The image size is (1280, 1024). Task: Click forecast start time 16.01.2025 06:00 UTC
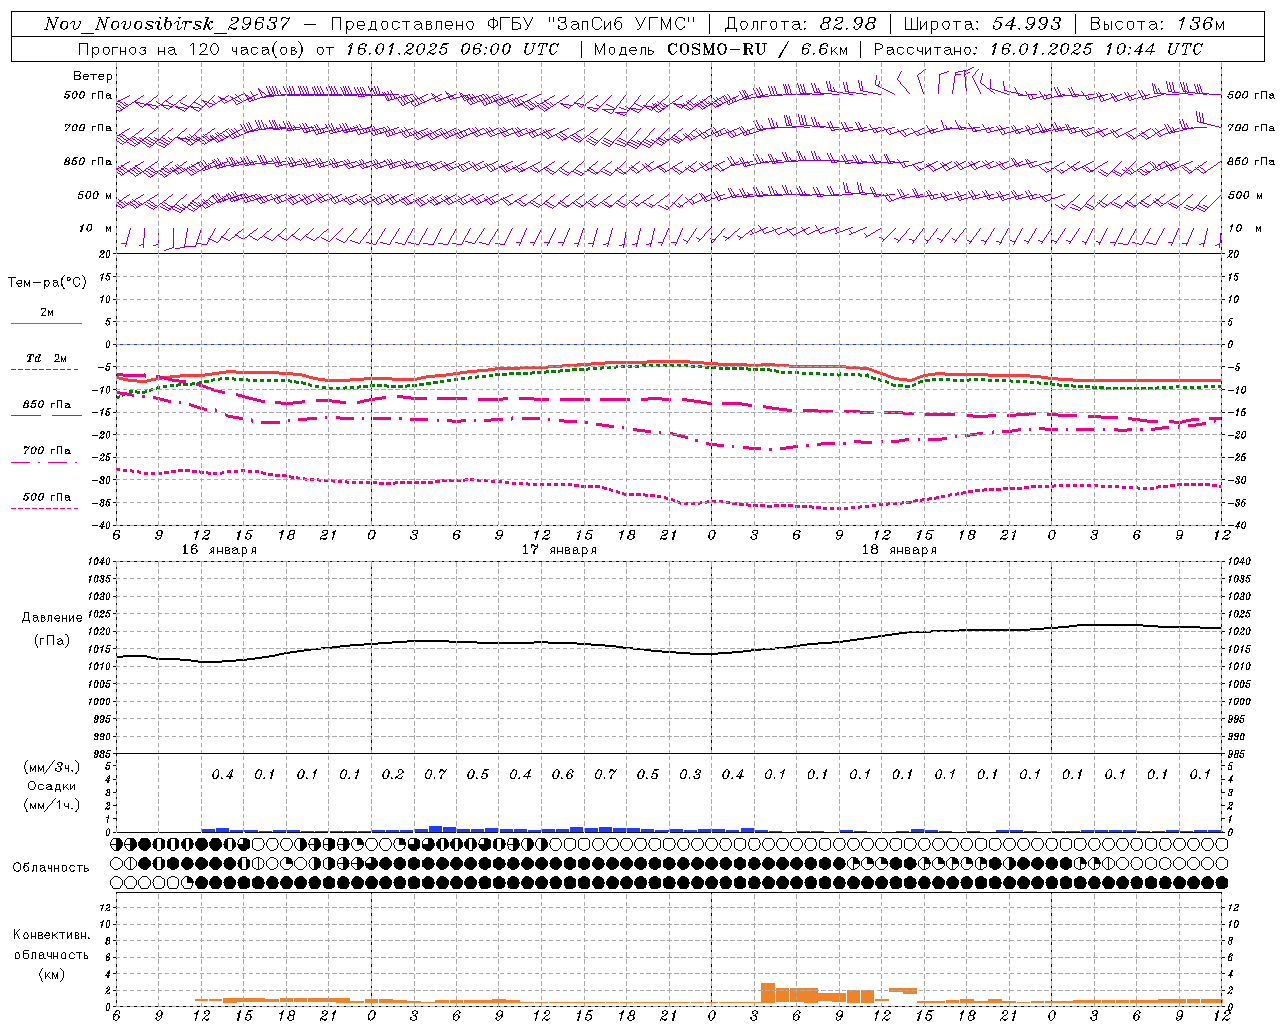452,49
